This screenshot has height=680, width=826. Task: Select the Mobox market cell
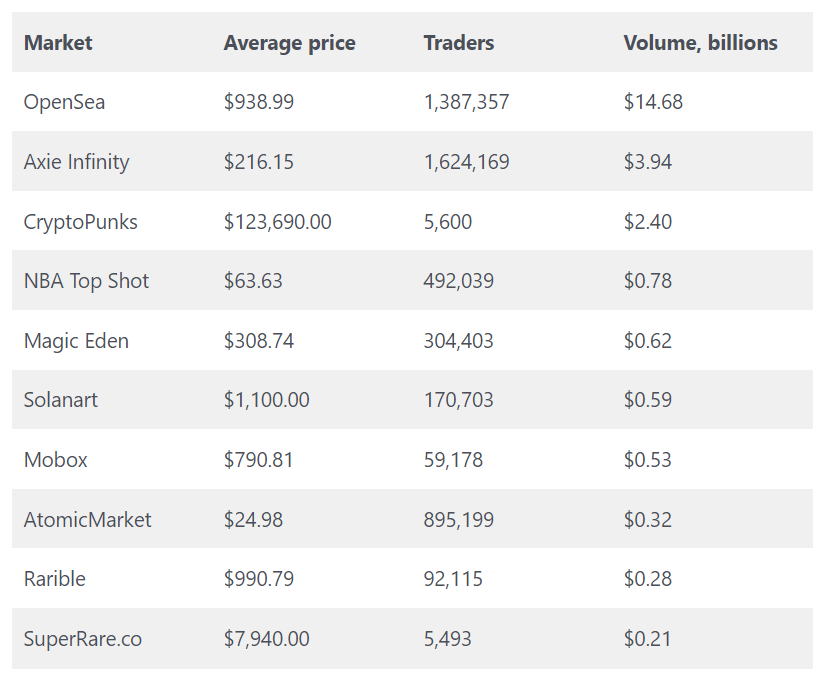pos(56,460)
